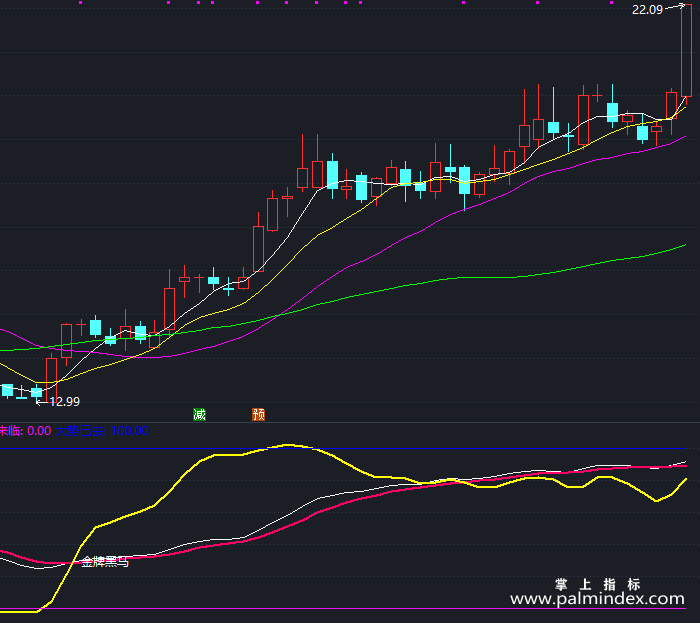Click the magenta 0.00 indicator value
The width and height of the screenshot is (700, 623).
click(x=39, y=431)
